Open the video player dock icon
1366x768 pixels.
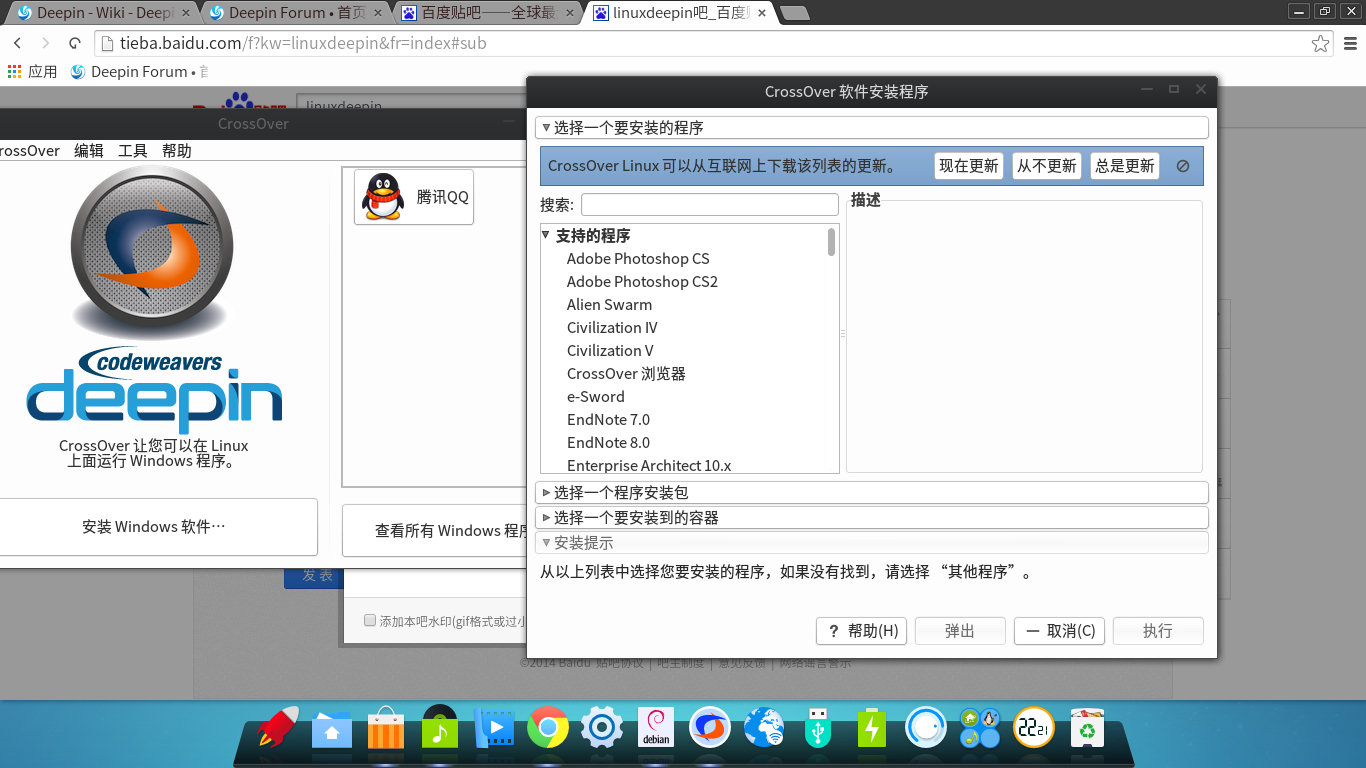point(494,728)
